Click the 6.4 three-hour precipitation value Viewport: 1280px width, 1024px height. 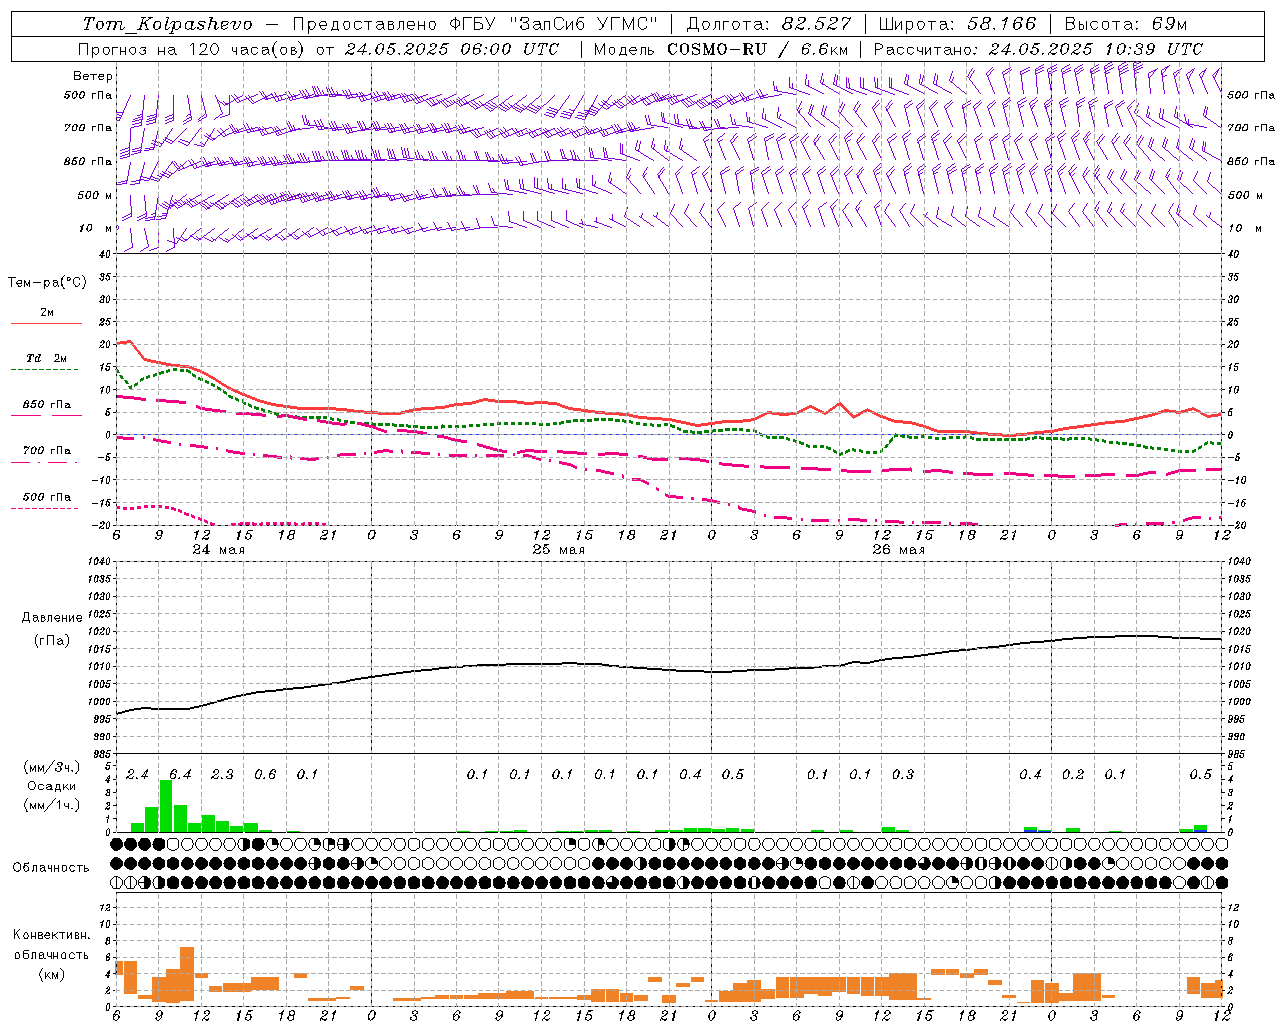[180, 774]
